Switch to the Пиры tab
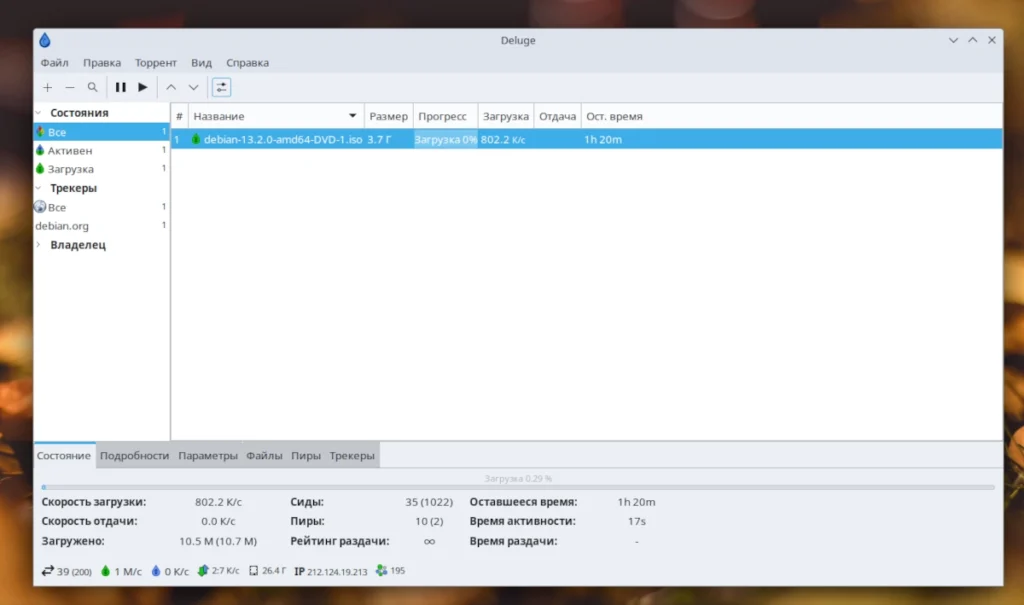Image resolution: width=1024 pixels, height=605 pixels. coord(306,455)
